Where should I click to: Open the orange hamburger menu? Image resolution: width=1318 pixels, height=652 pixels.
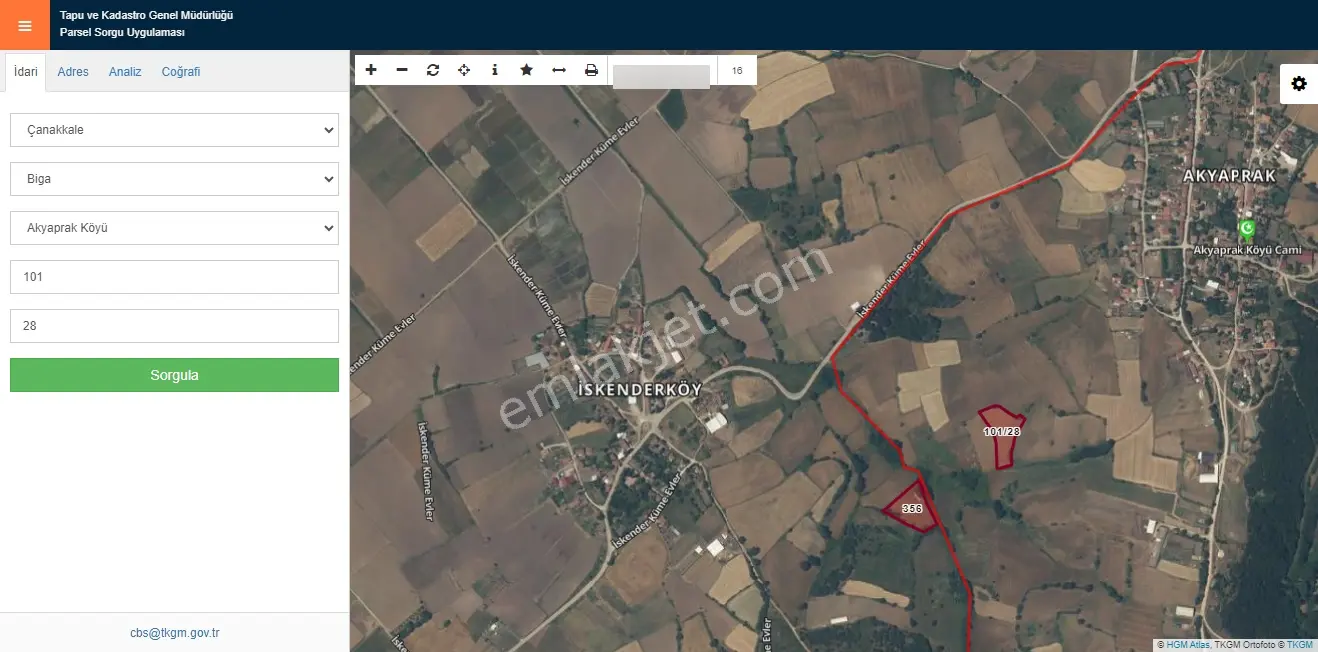[x=25, y=25]
